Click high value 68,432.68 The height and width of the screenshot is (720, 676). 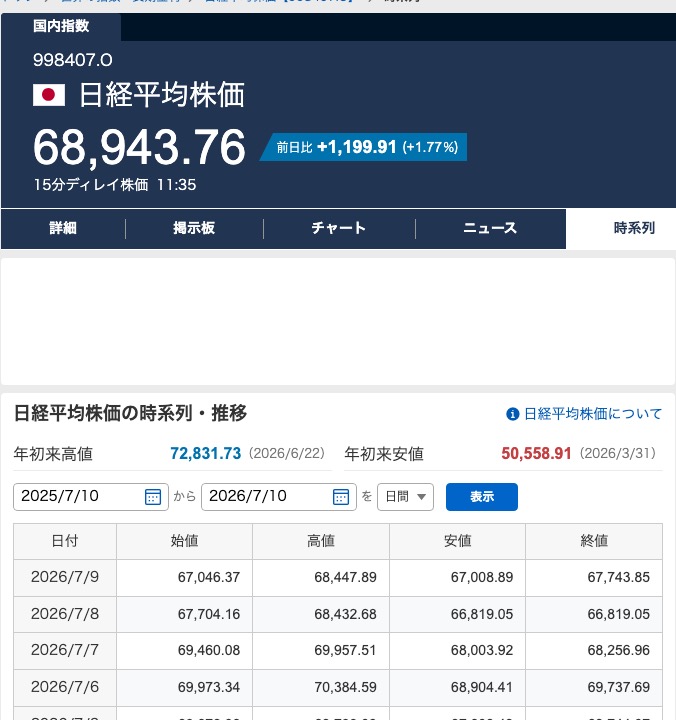point(345,614)
